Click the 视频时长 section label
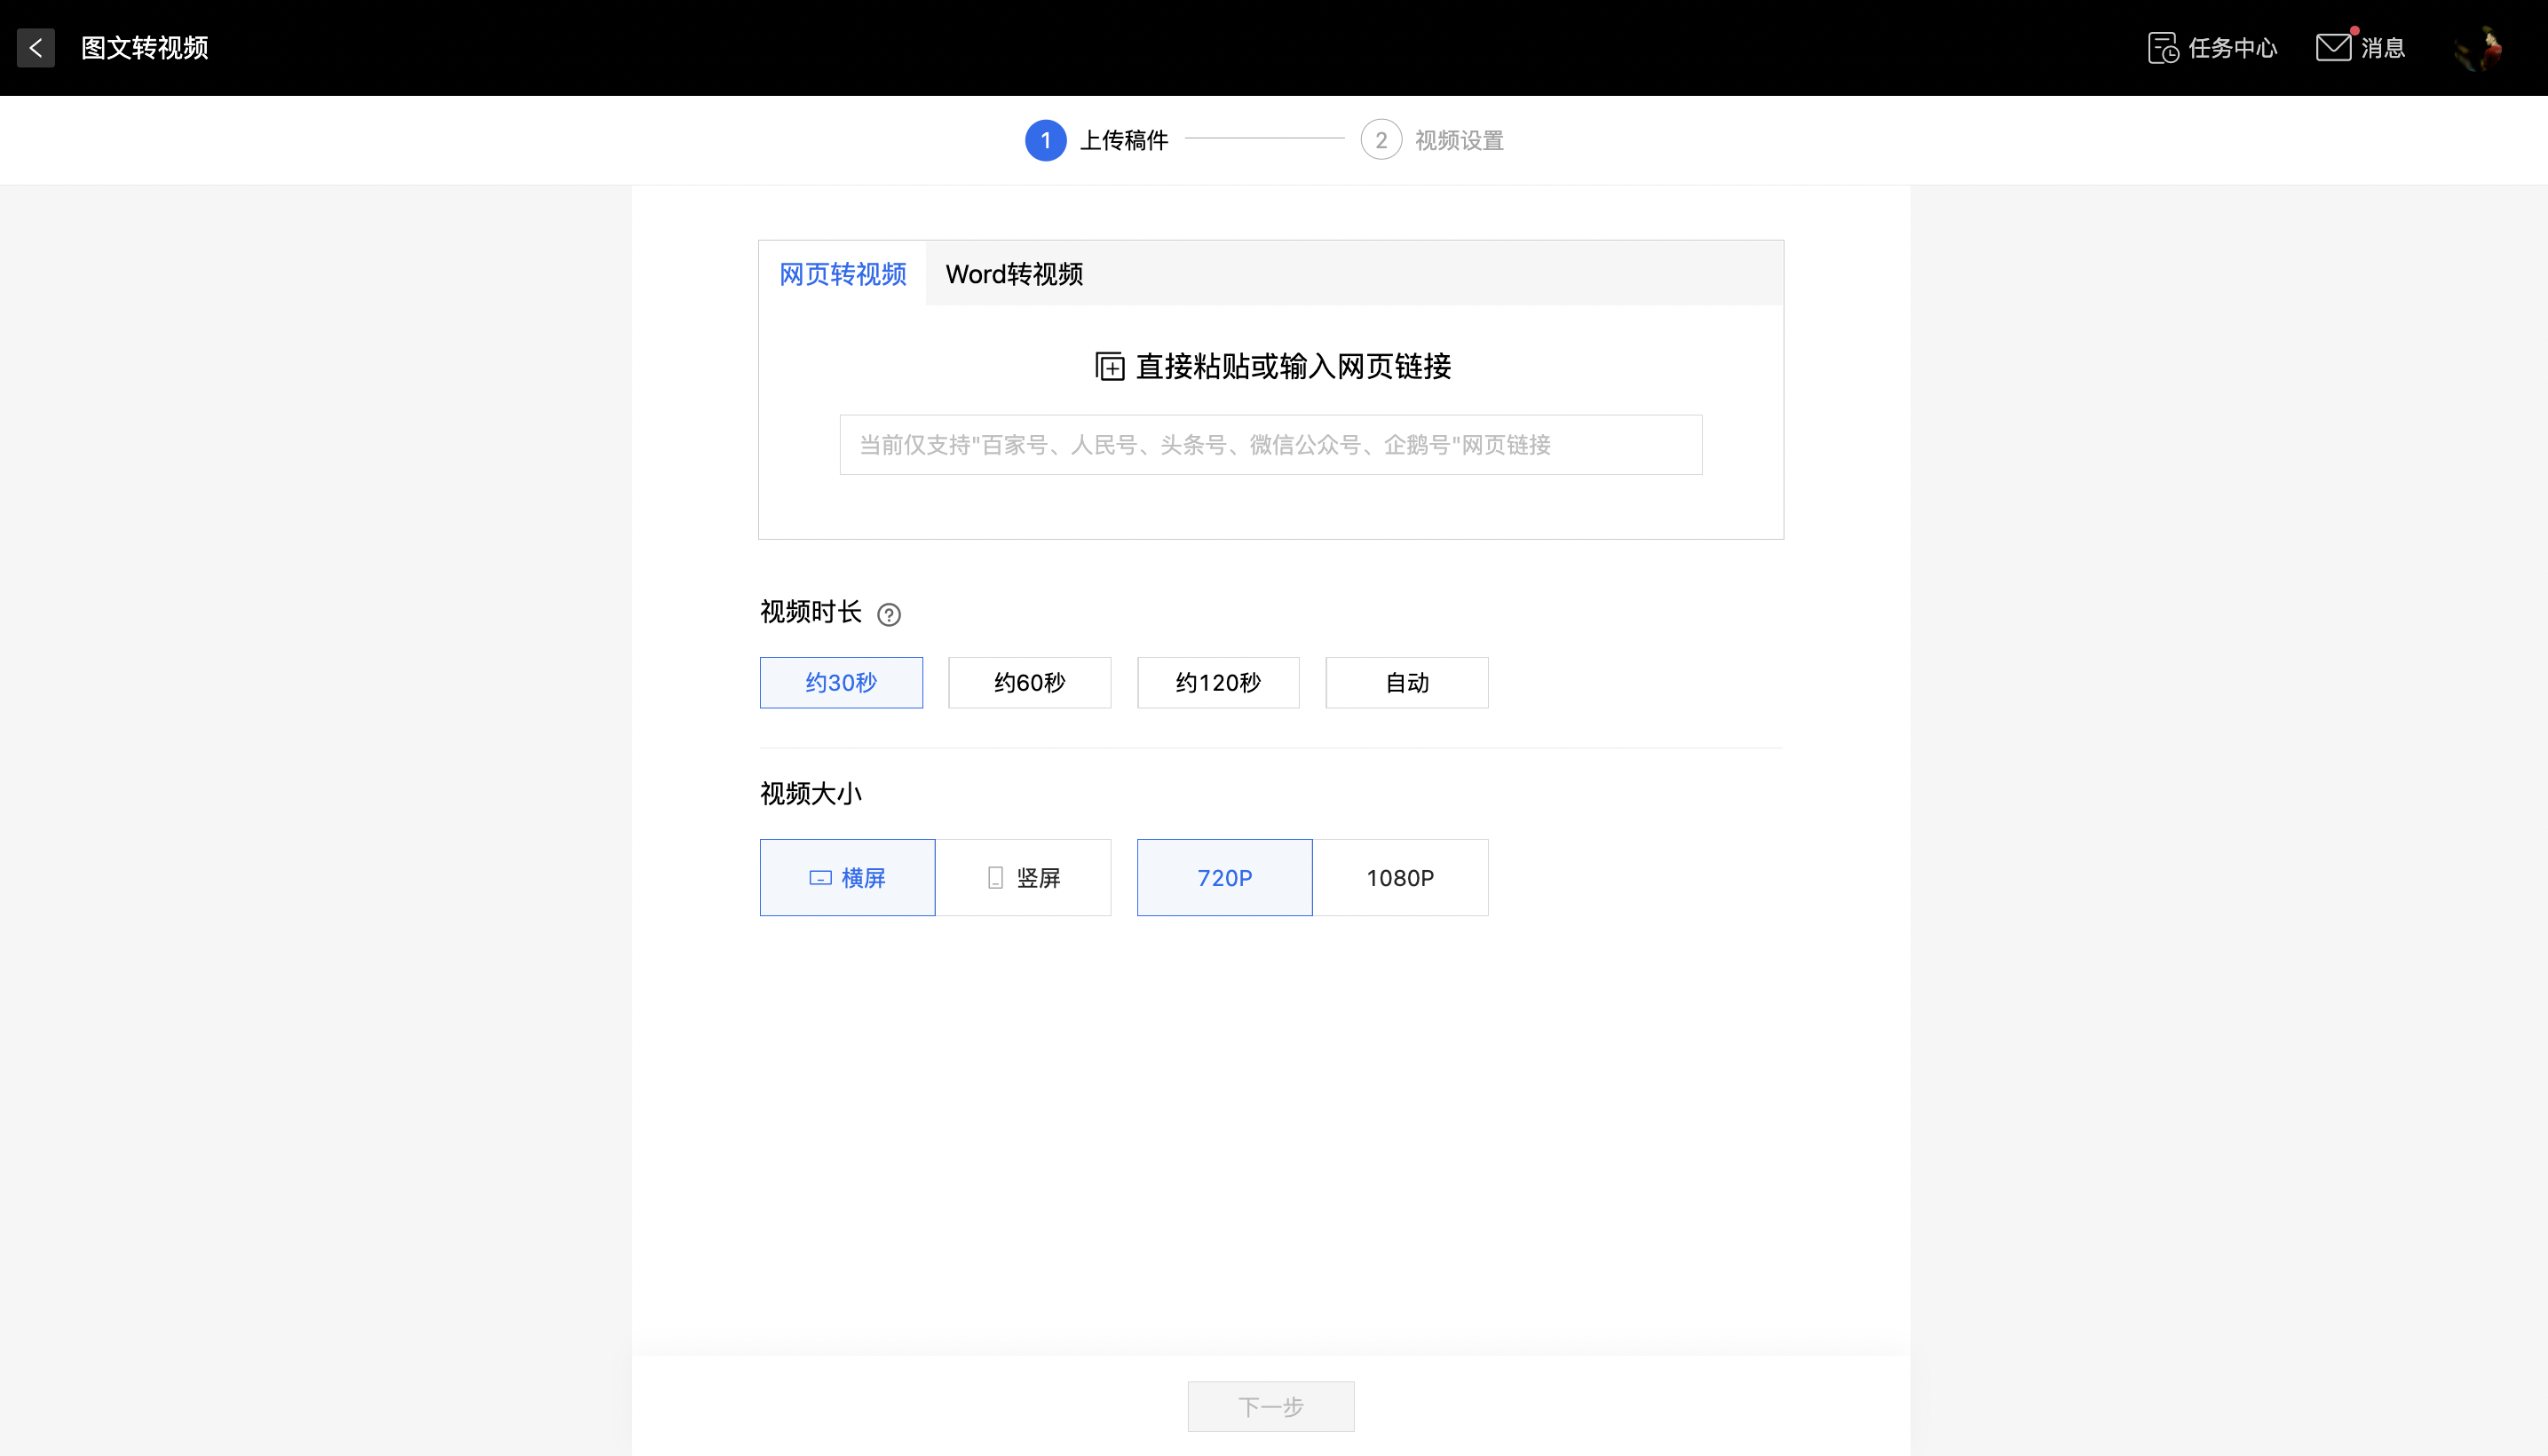This screenshot has height=1456, width=2548. (811, 612)
